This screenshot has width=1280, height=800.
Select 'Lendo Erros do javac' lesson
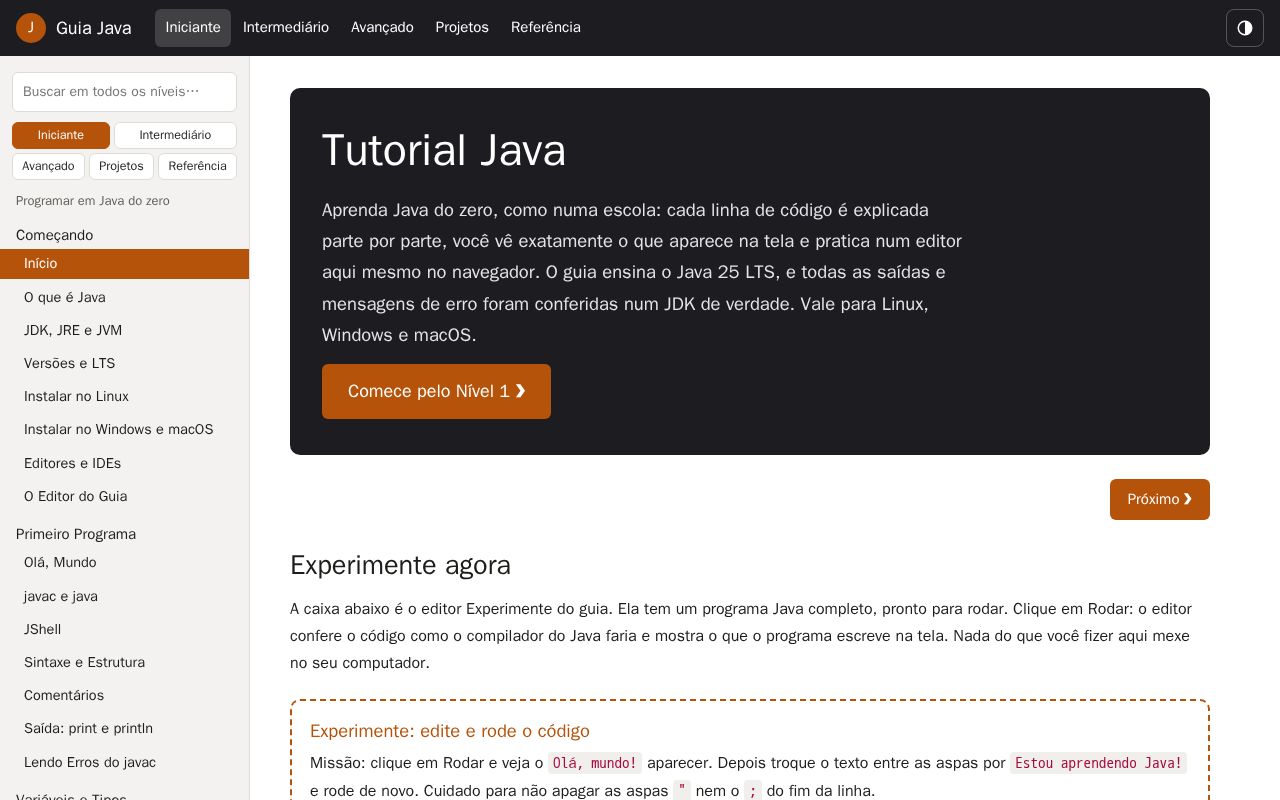[124, 762]
